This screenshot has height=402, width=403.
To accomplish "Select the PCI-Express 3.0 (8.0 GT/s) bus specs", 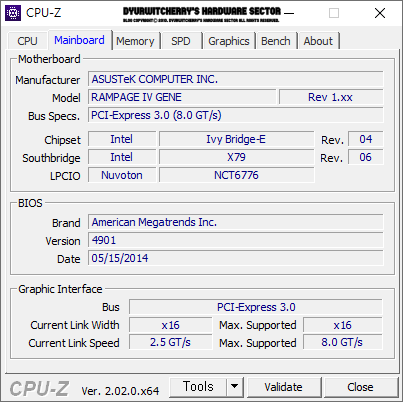I will (236, 115).
